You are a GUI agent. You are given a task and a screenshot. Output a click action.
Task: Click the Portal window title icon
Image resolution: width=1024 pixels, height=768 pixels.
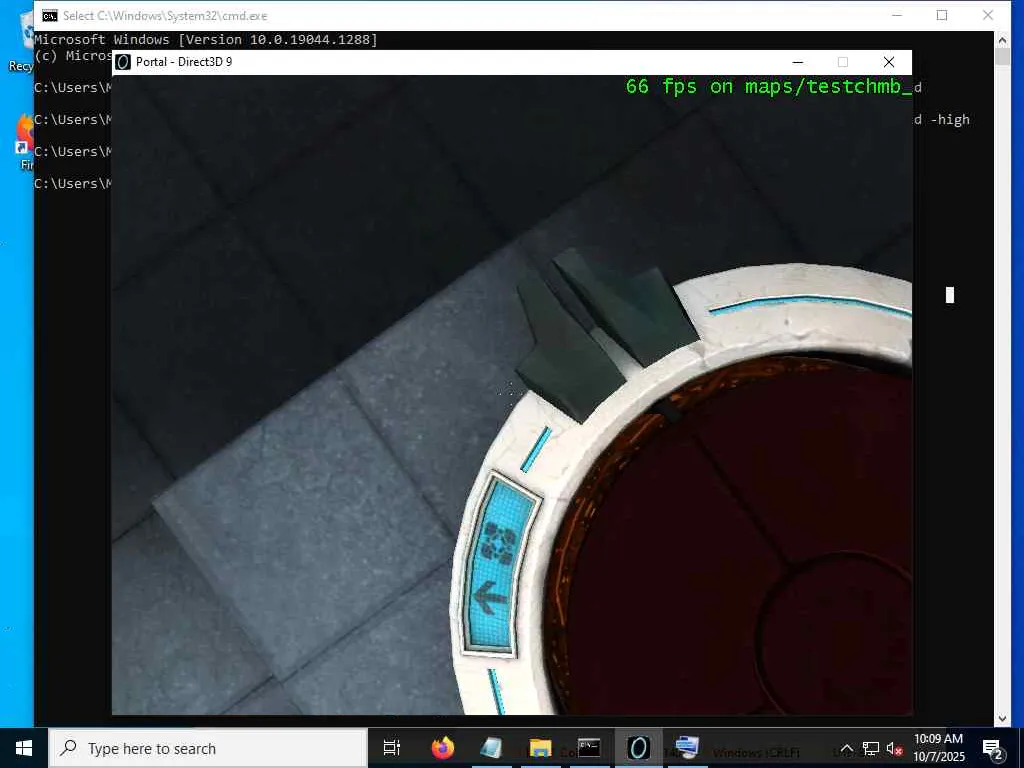(123, 62)
